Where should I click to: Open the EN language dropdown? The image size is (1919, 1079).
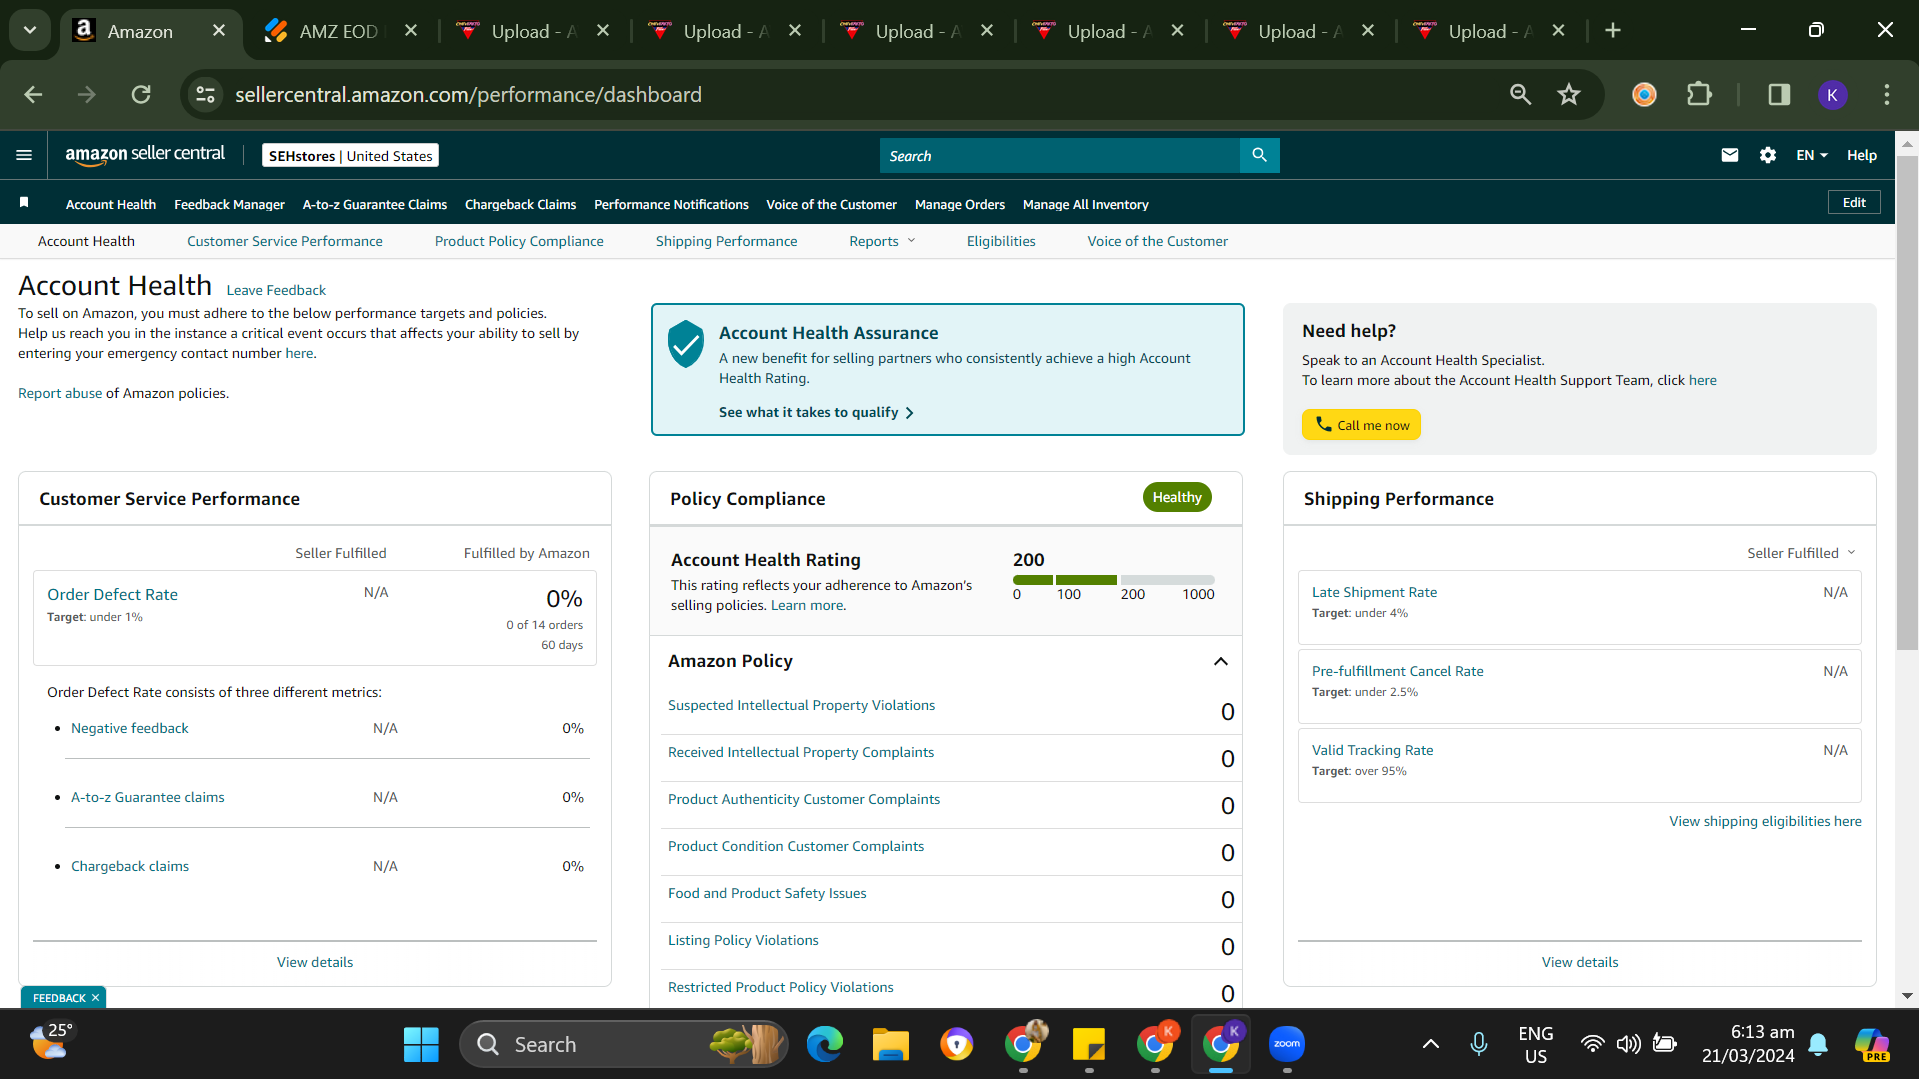coord(1811,155)
